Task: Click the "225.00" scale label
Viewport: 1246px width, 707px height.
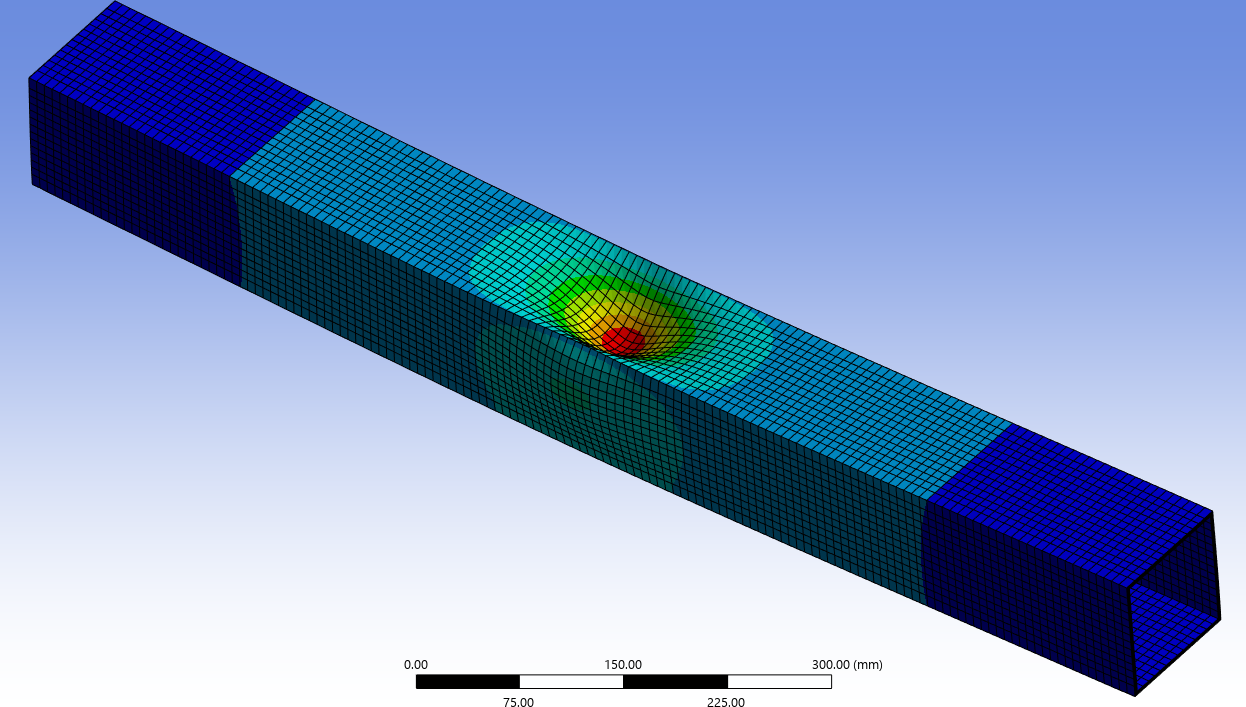Action: point(726,702)
